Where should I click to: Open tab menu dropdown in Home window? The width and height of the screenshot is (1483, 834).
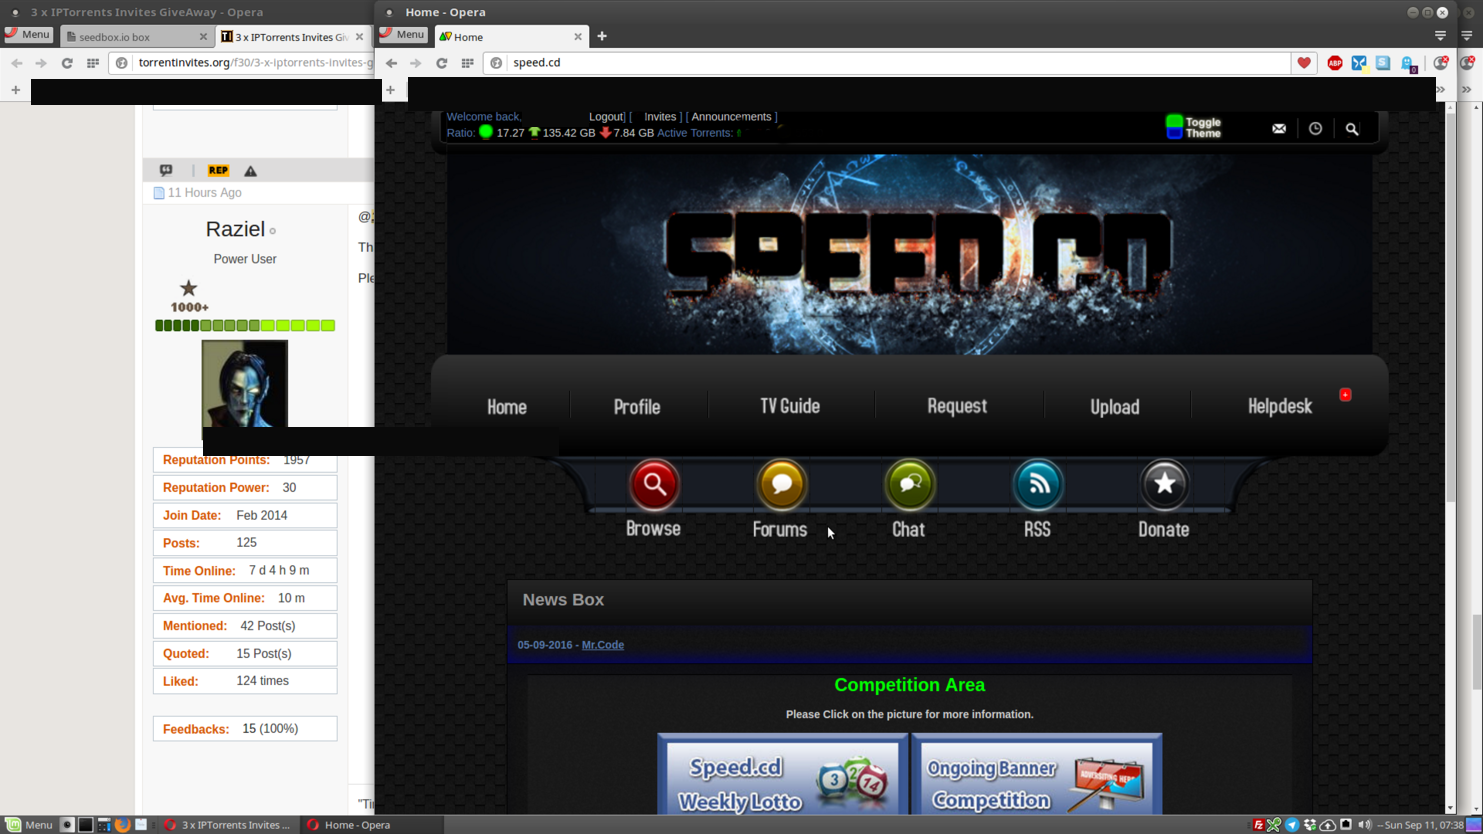(1441, 36)
